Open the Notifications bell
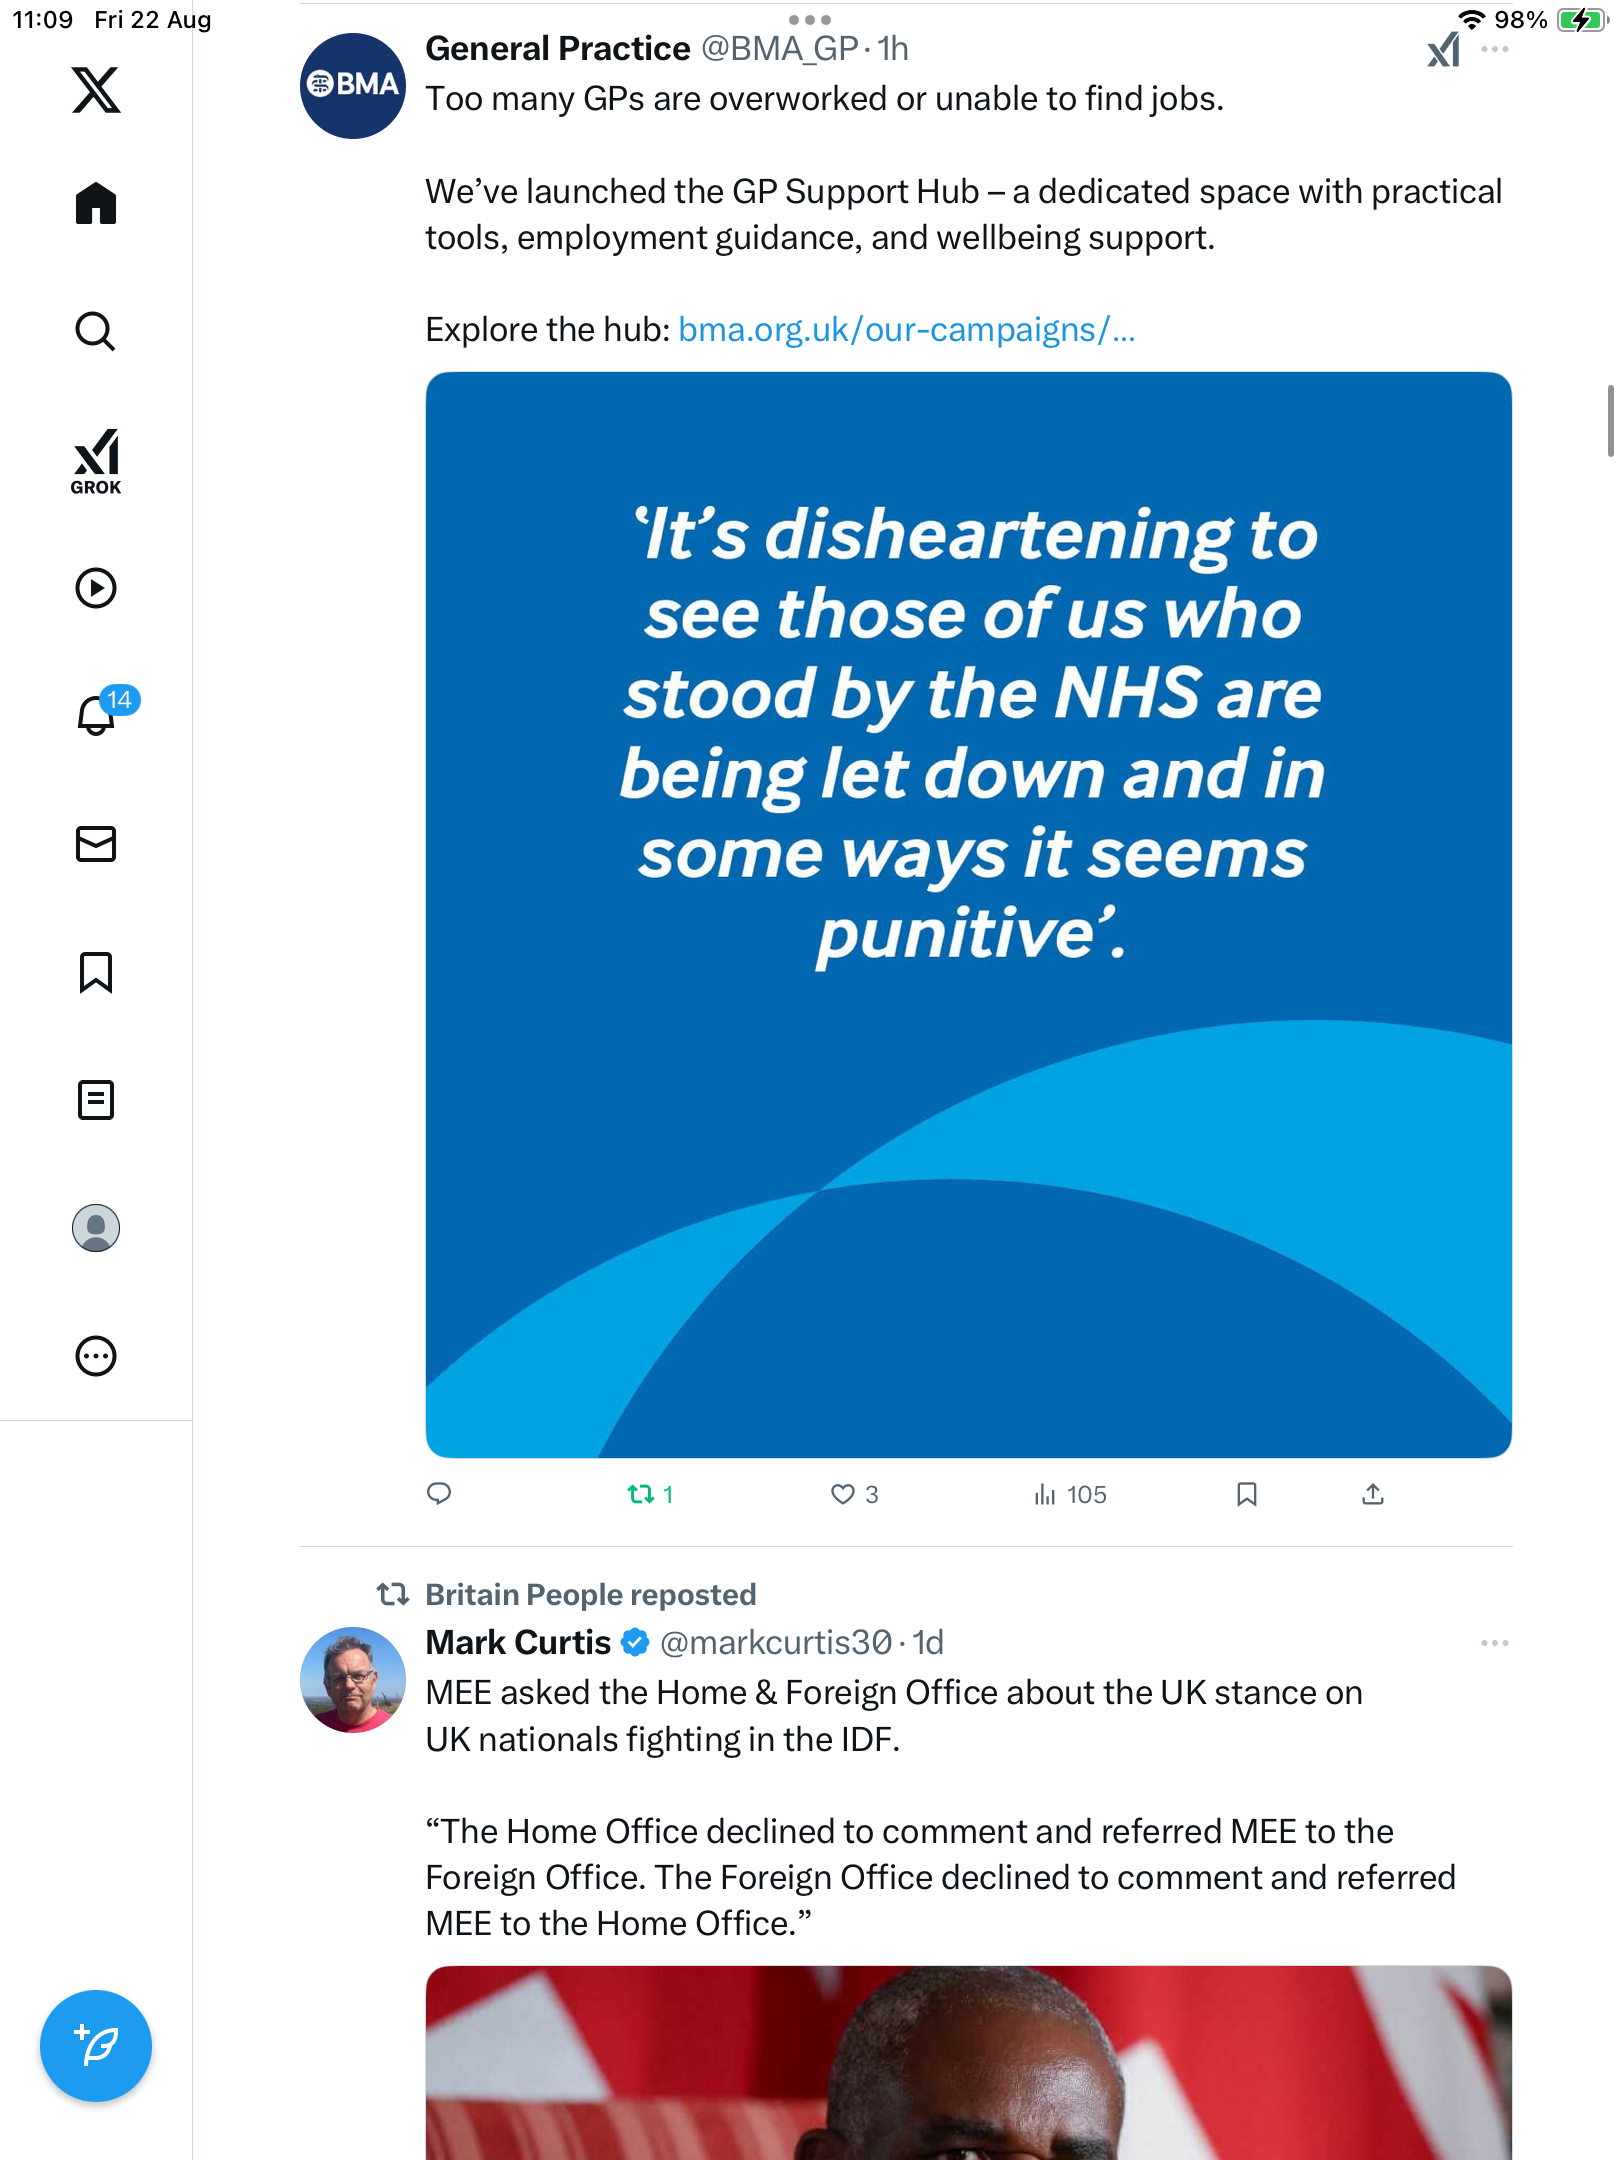1620x2160 pixels. (96, 716)
